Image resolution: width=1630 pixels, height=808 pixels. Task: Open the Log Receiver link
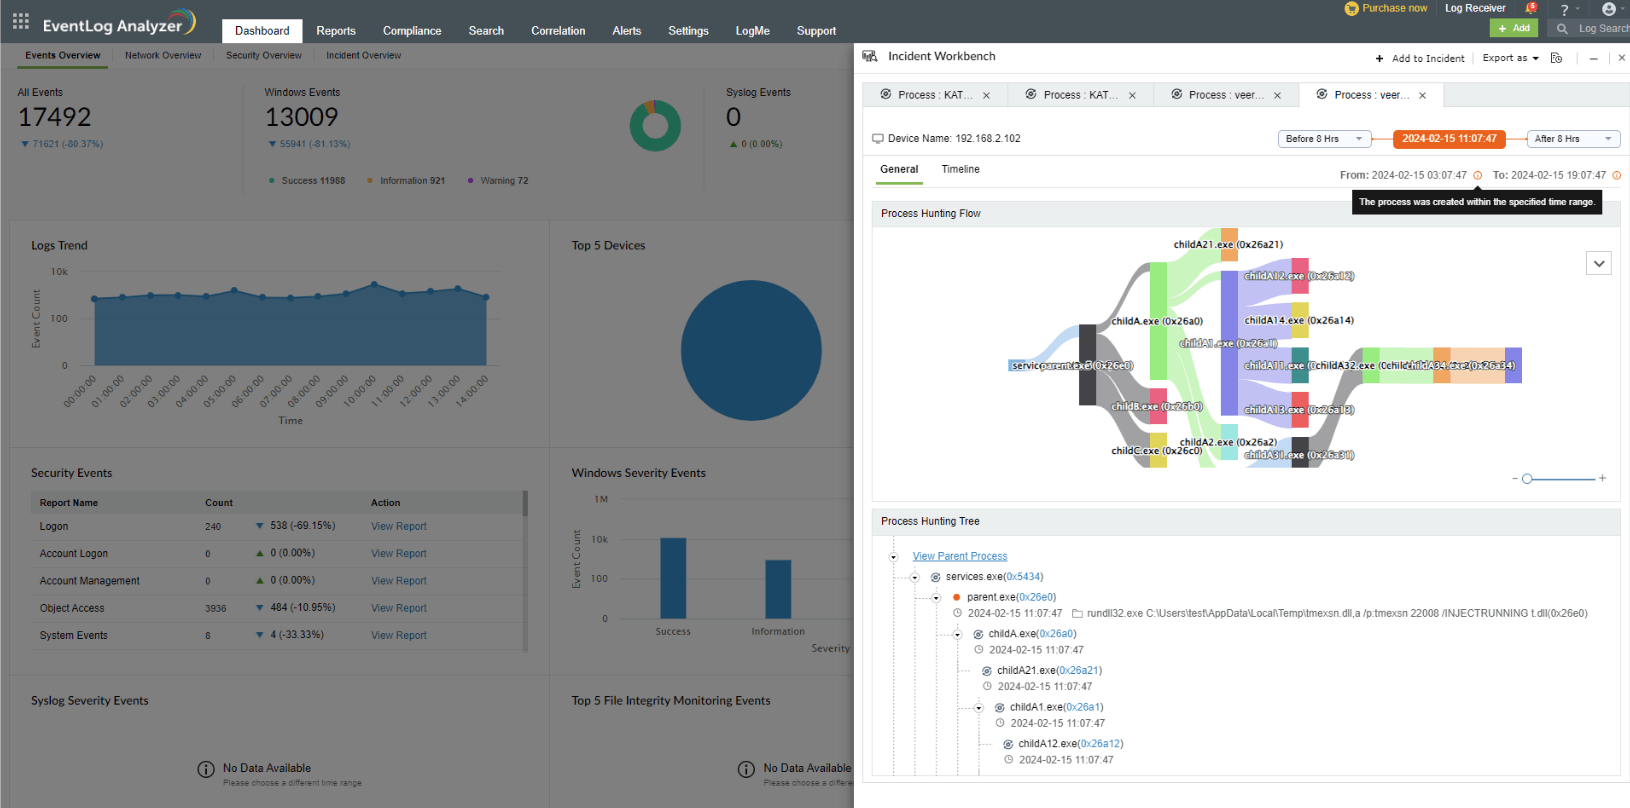point(1475,8)
